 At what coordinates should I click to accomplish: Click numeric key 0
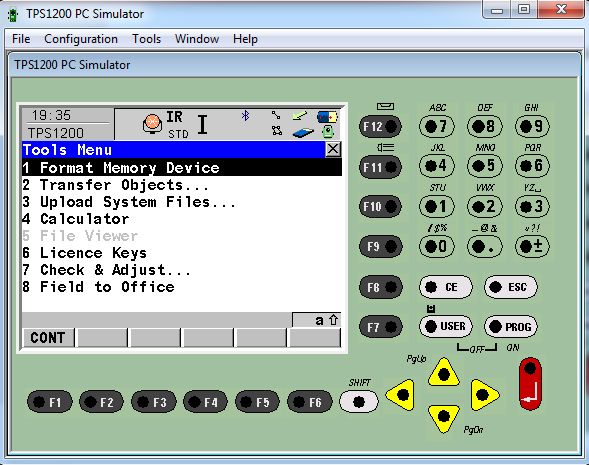tap(436, 246)
